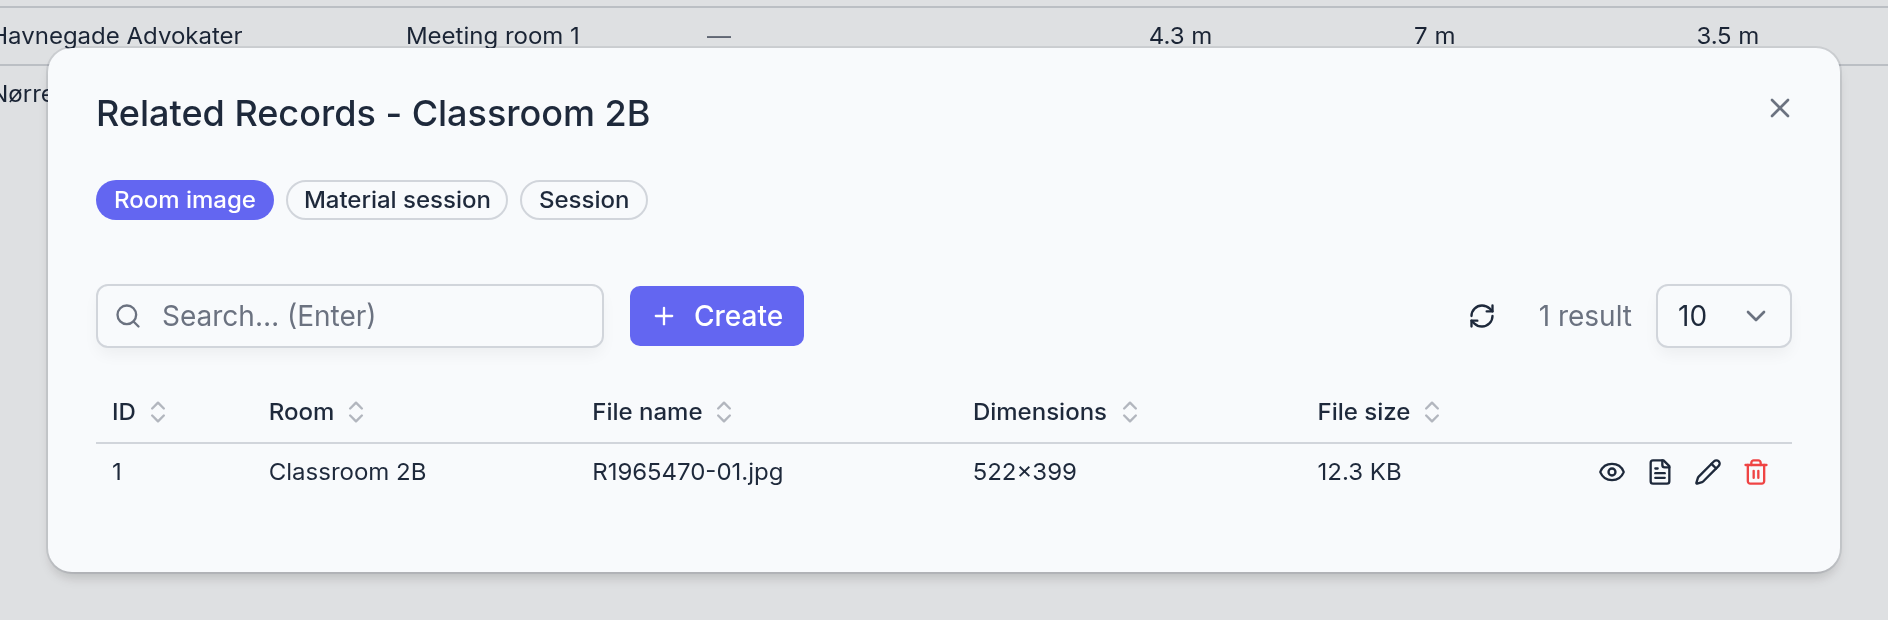Open the page size dropdown showing 10

coord(1723,316)
